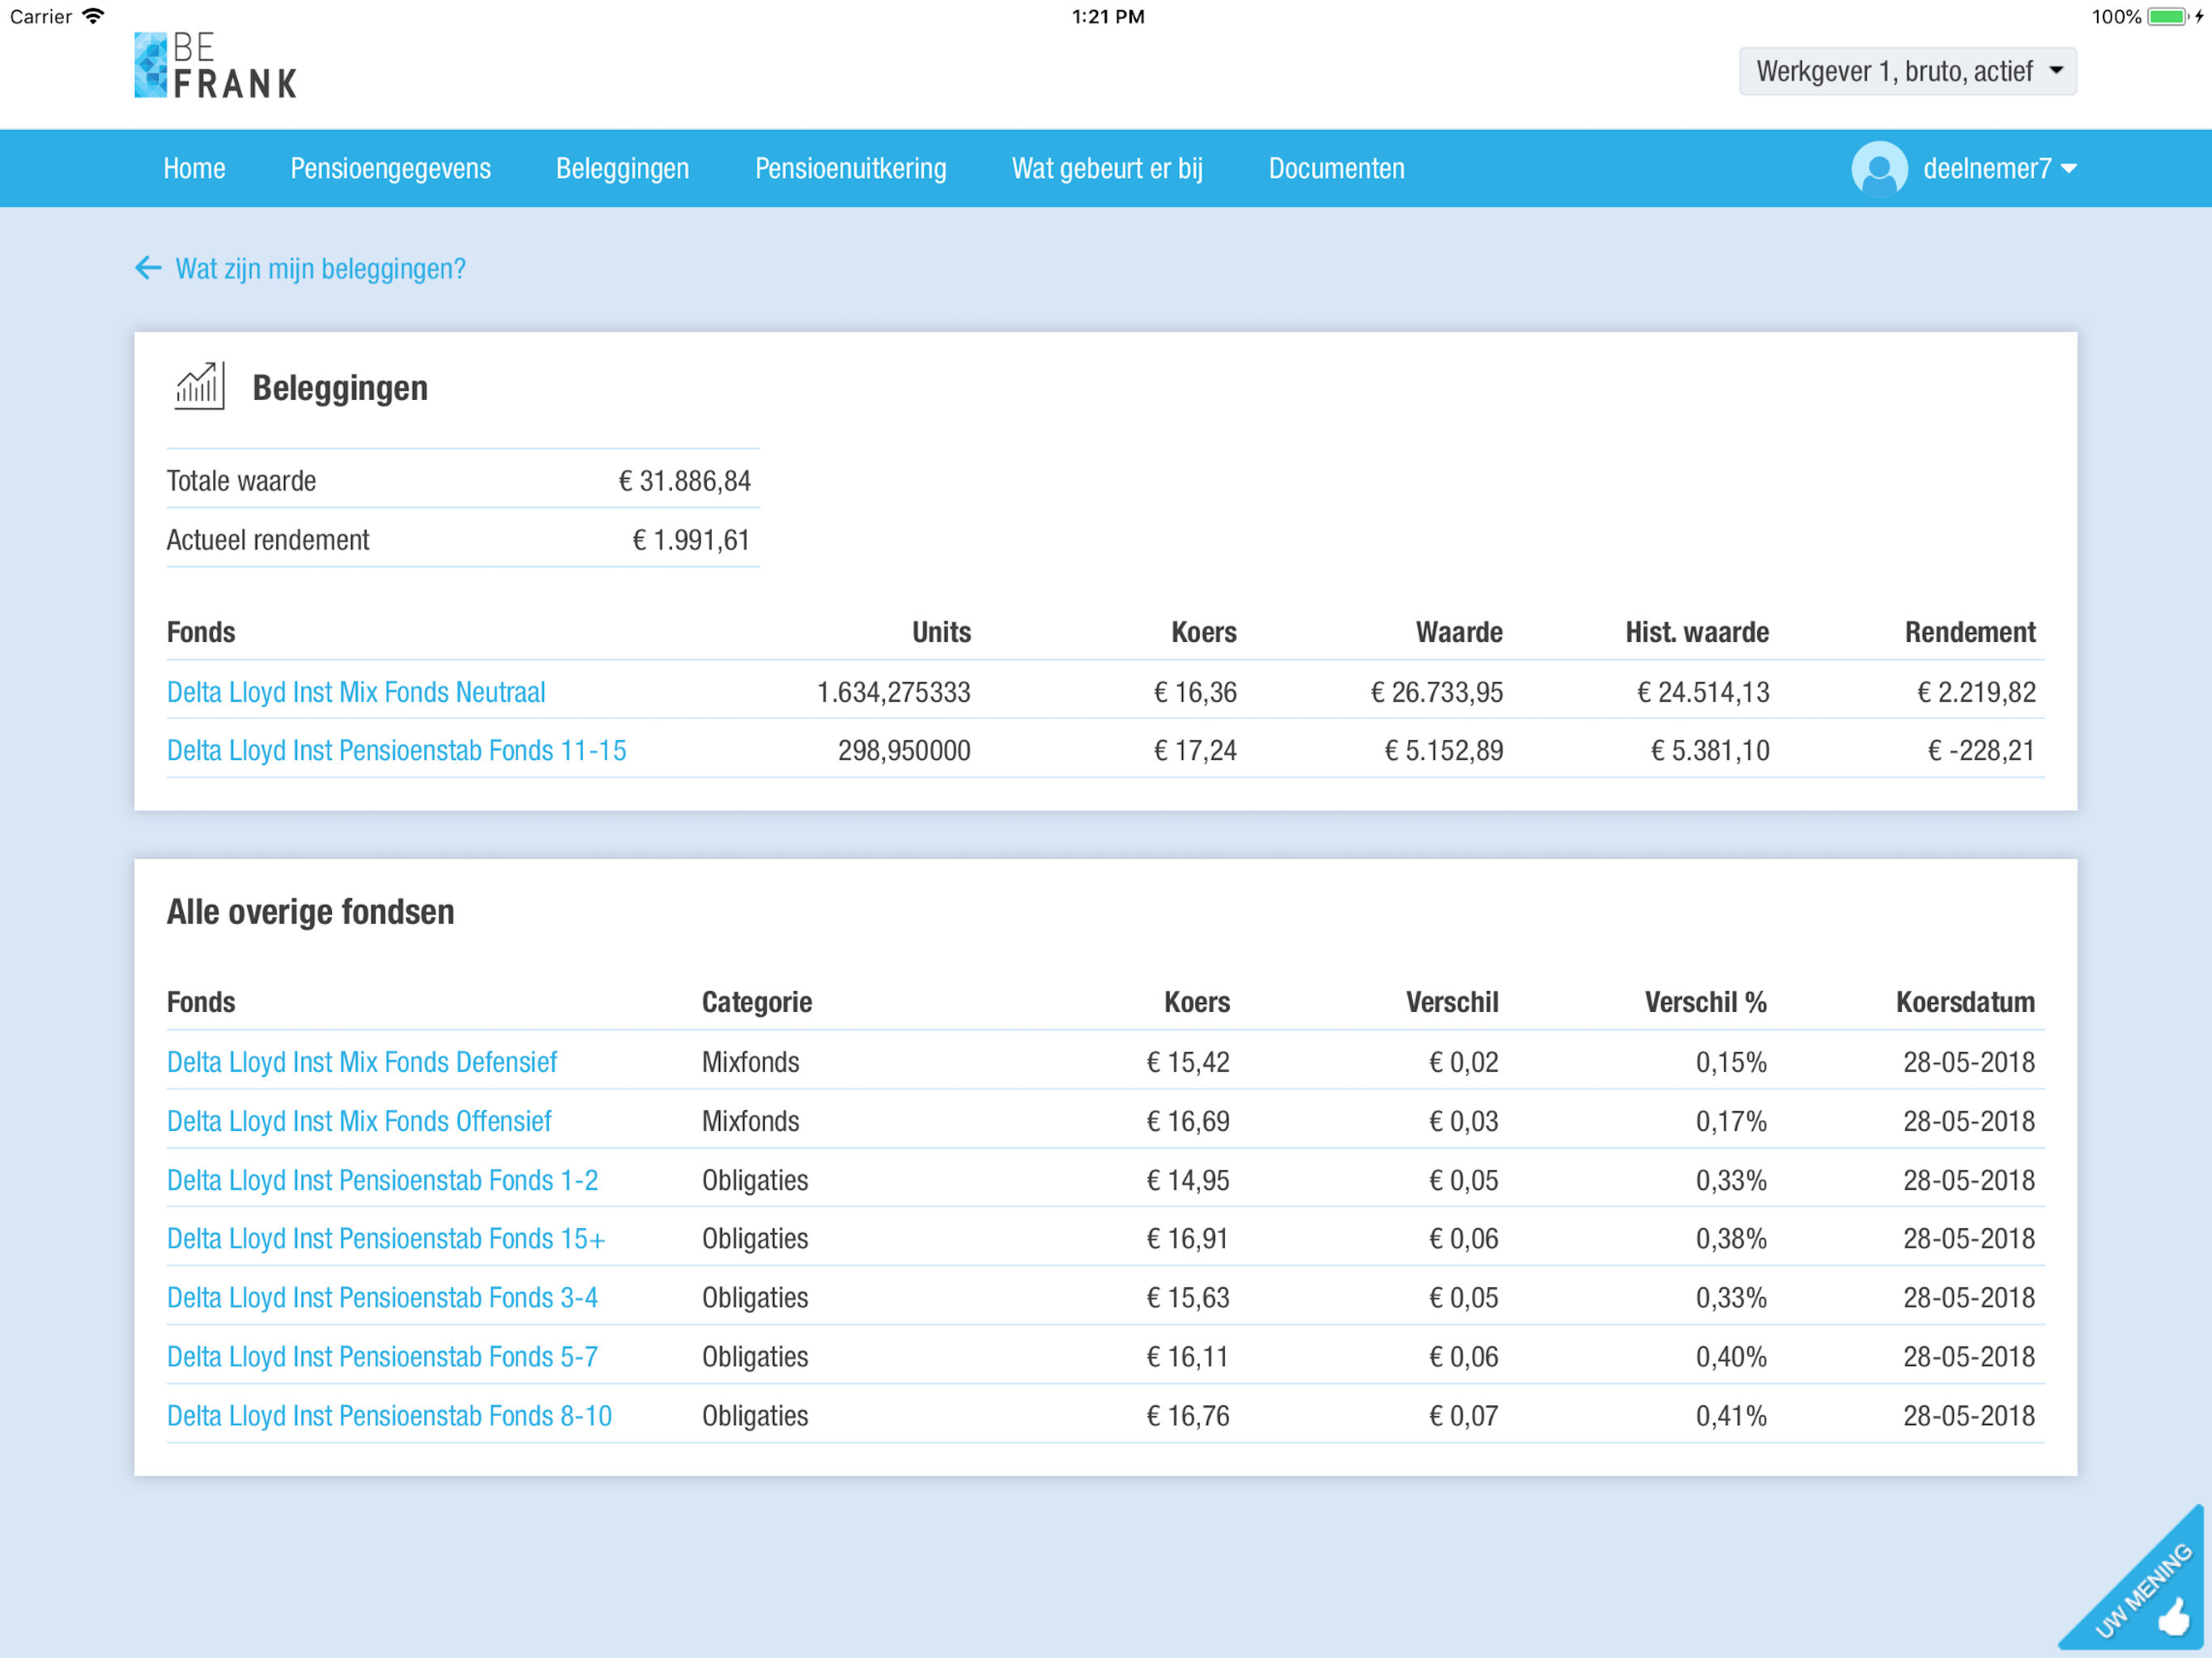Click the Categorie column header
The width and height of the screenshot is (2212, 1658).
[x=757, y=1002]
